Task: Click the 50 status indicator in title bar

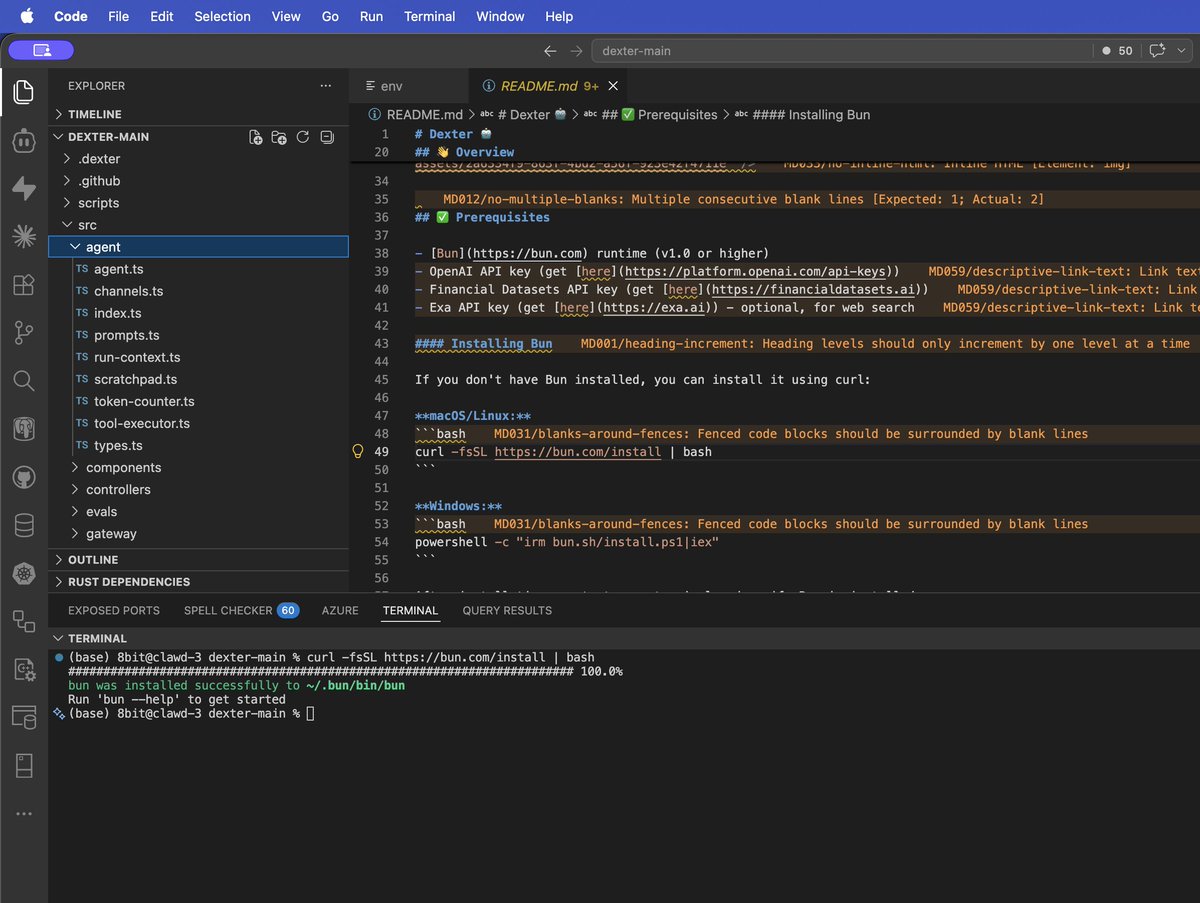Action: (1118, 50)
